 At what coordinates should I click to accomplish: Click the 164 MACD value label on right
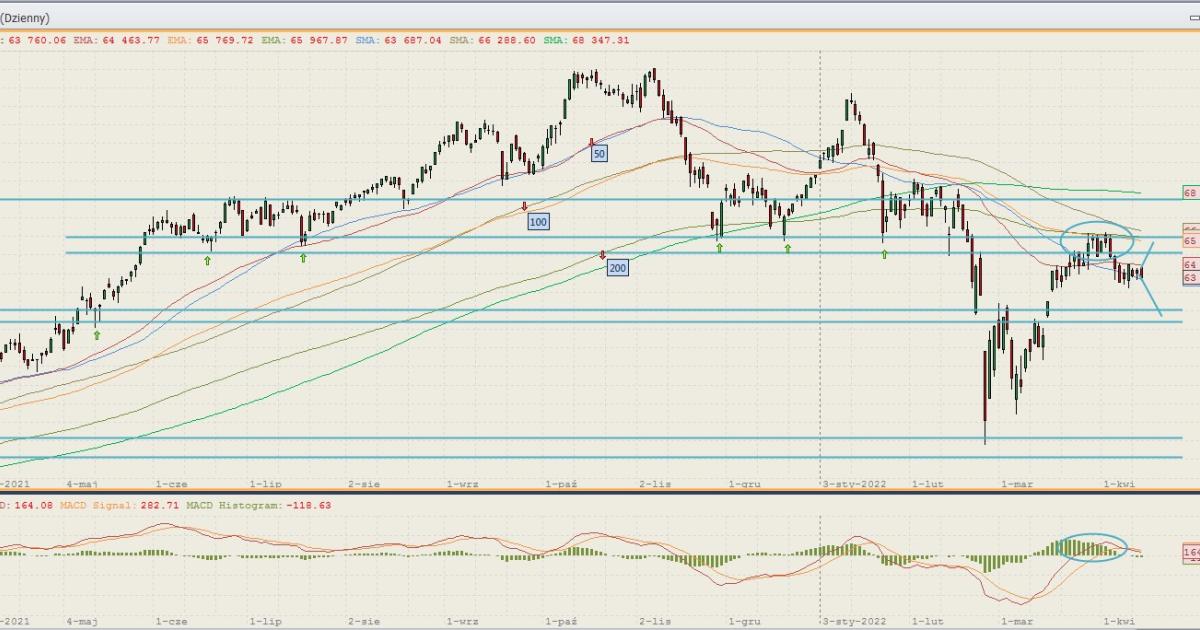tap(1191, 552)
